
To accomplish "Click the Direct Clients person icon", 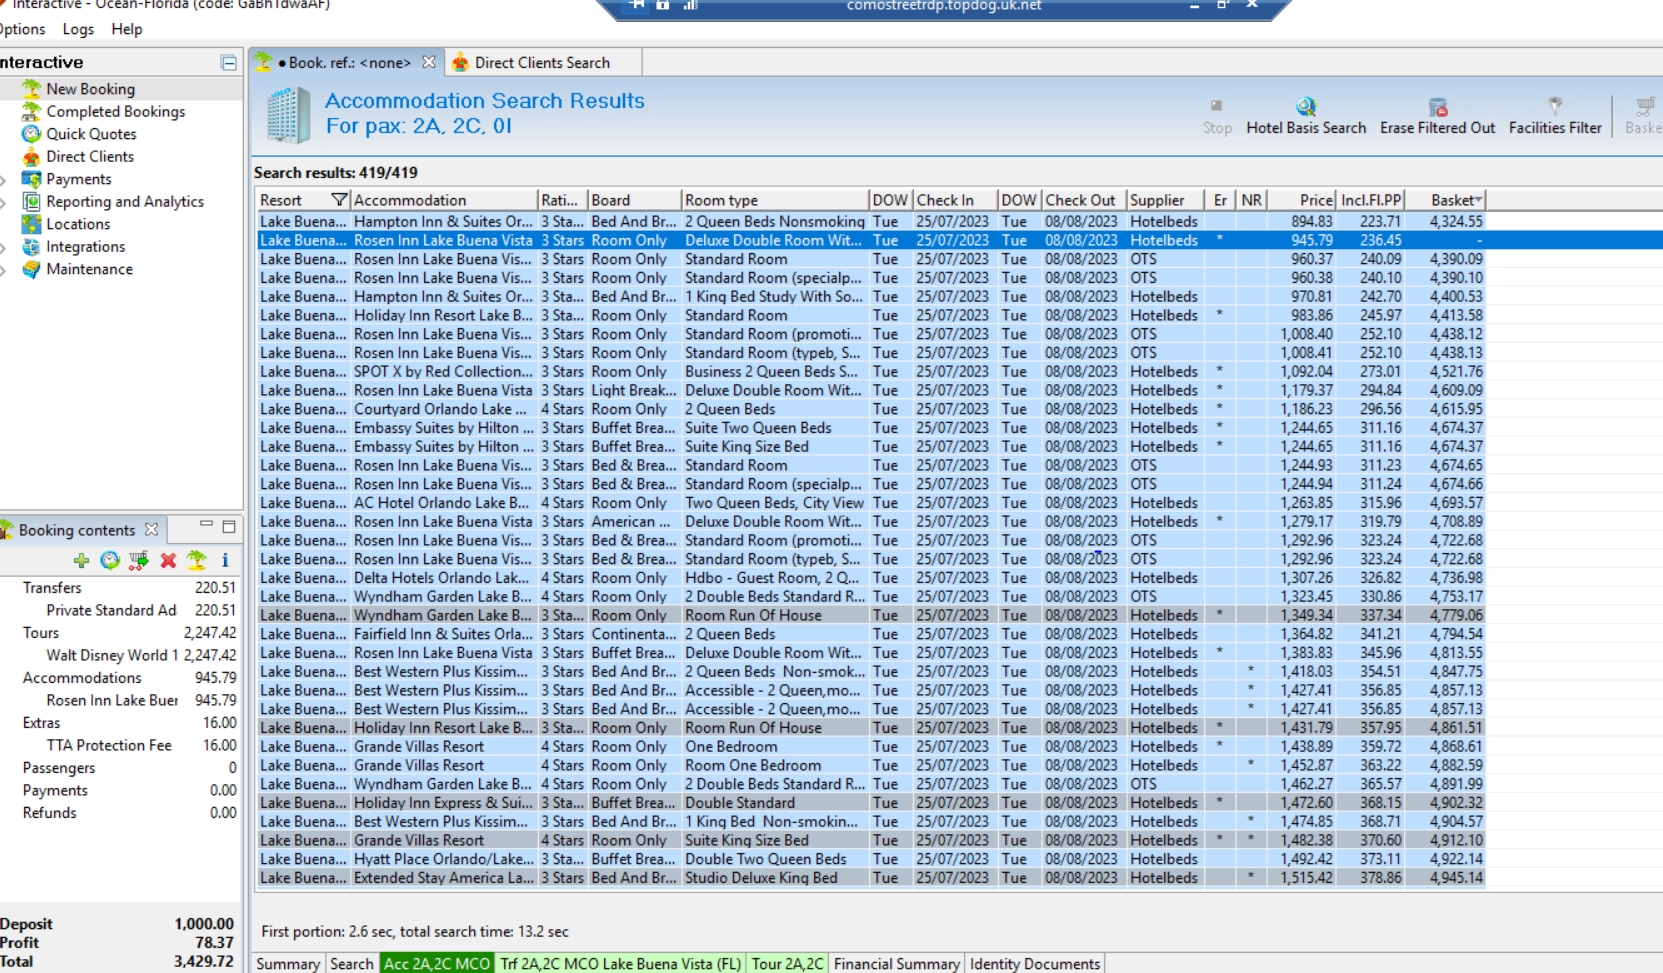I will tap(31, 156).
